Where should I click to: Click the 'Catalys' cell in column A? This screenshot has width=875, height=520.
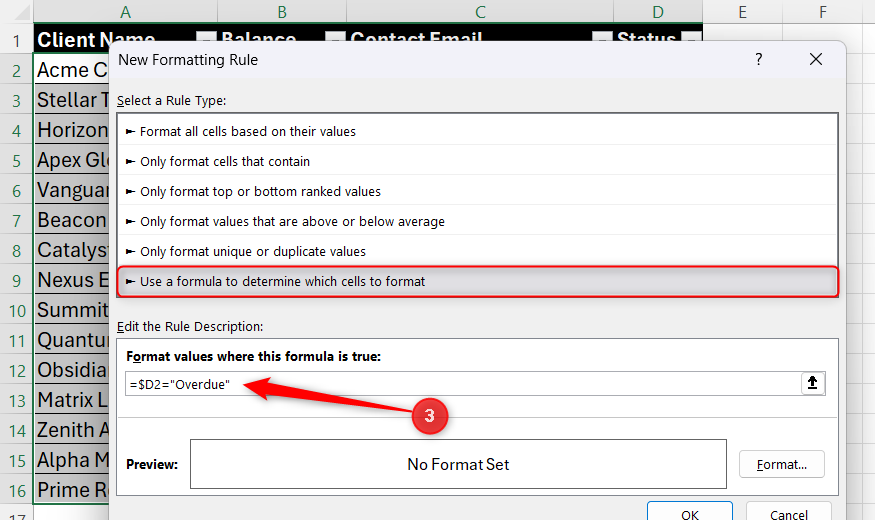click(71, 251)
